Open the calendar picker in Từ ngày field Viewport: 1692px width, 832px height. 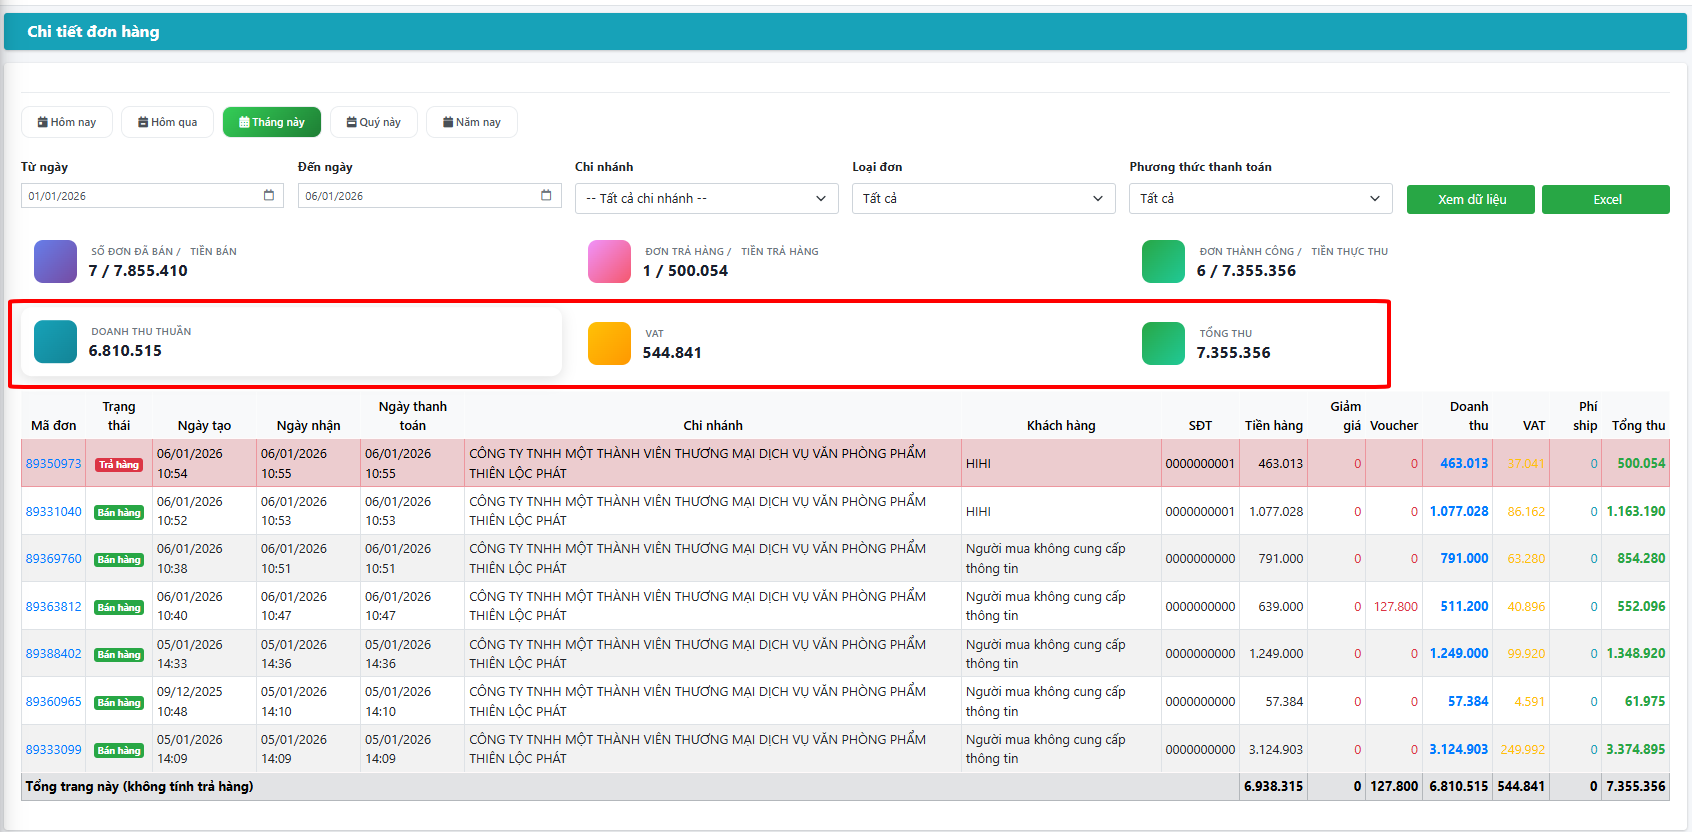point(269,196)
